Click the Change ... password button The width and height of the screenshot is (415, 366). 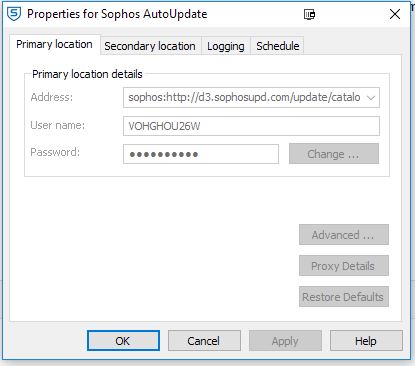tap(334, 154)
